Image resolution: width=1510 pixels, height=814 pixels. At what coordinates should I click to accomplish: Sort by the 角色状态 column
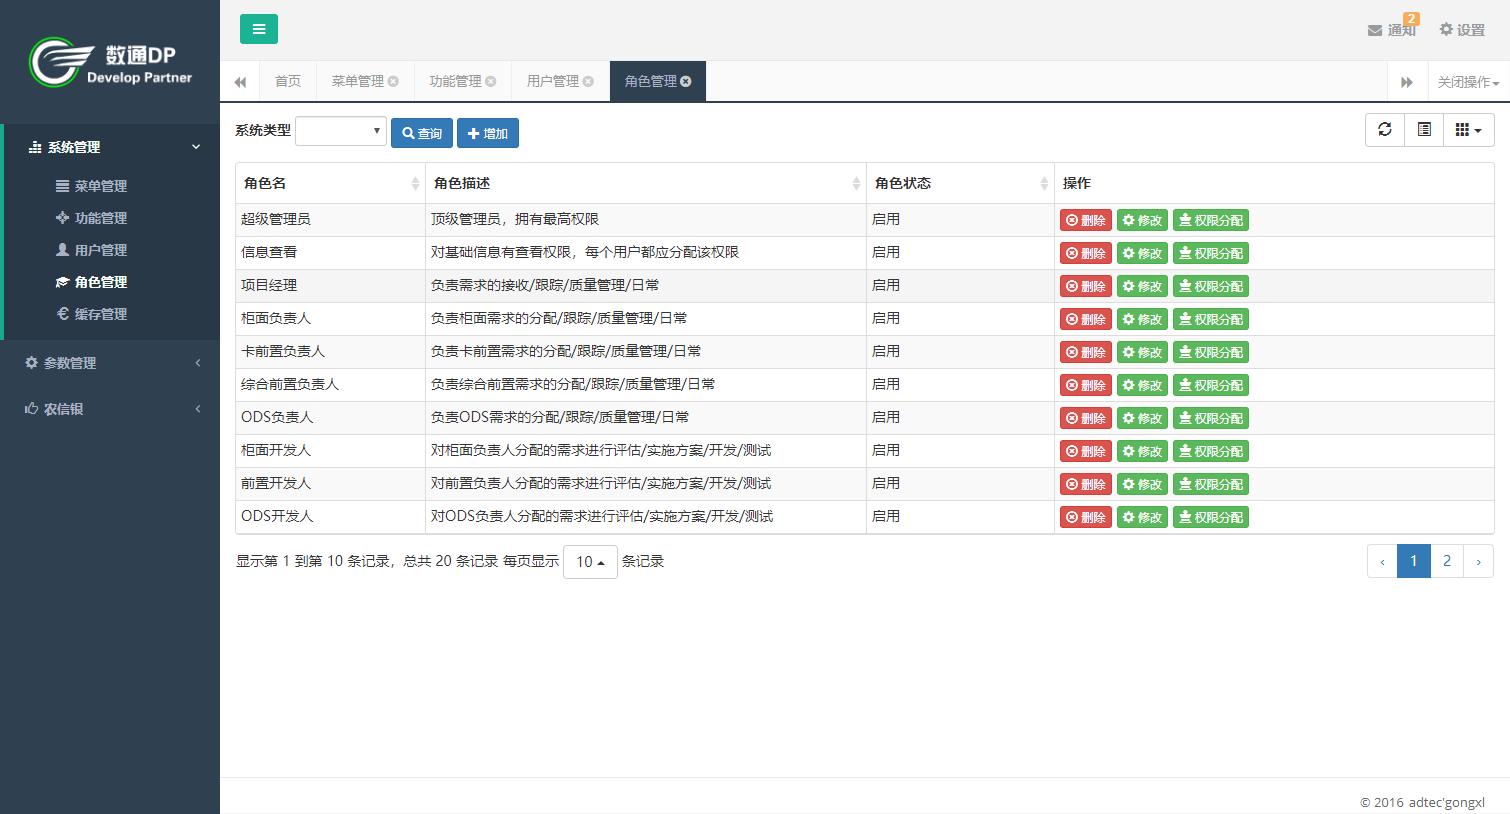[x=960, y=183]
